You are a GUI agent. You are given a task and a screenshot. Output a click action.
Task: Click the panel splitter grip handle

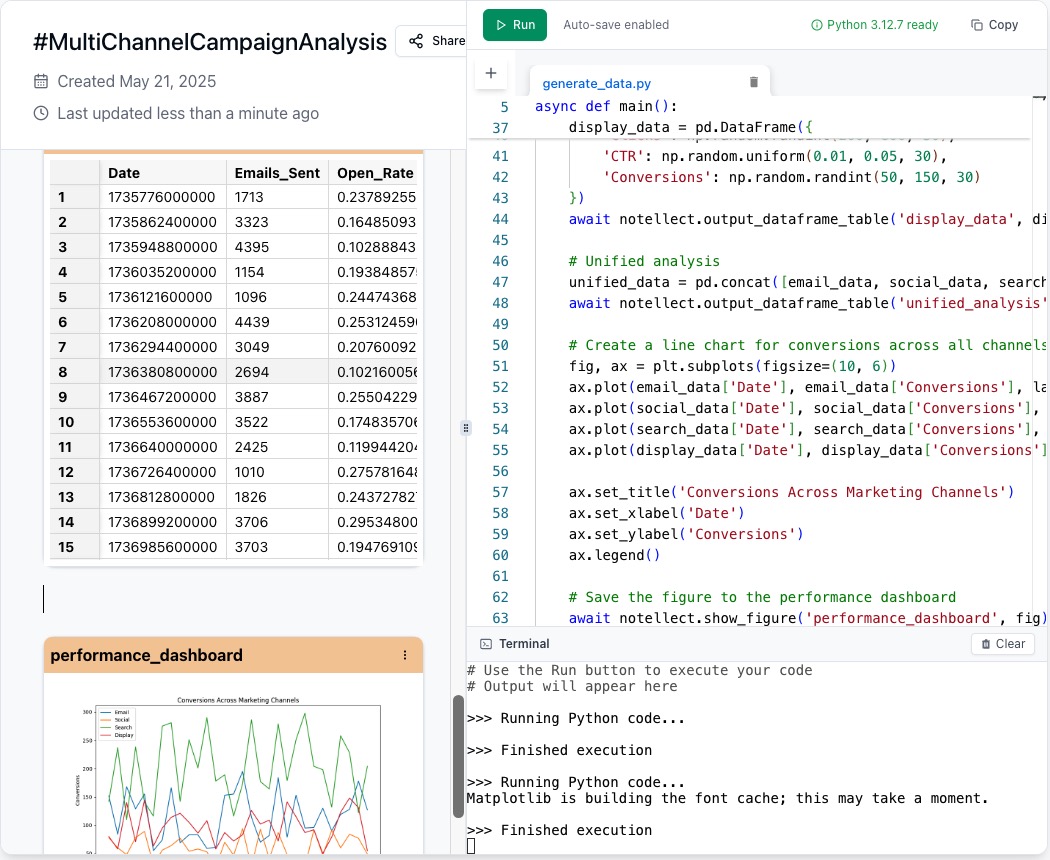[466, 427]
